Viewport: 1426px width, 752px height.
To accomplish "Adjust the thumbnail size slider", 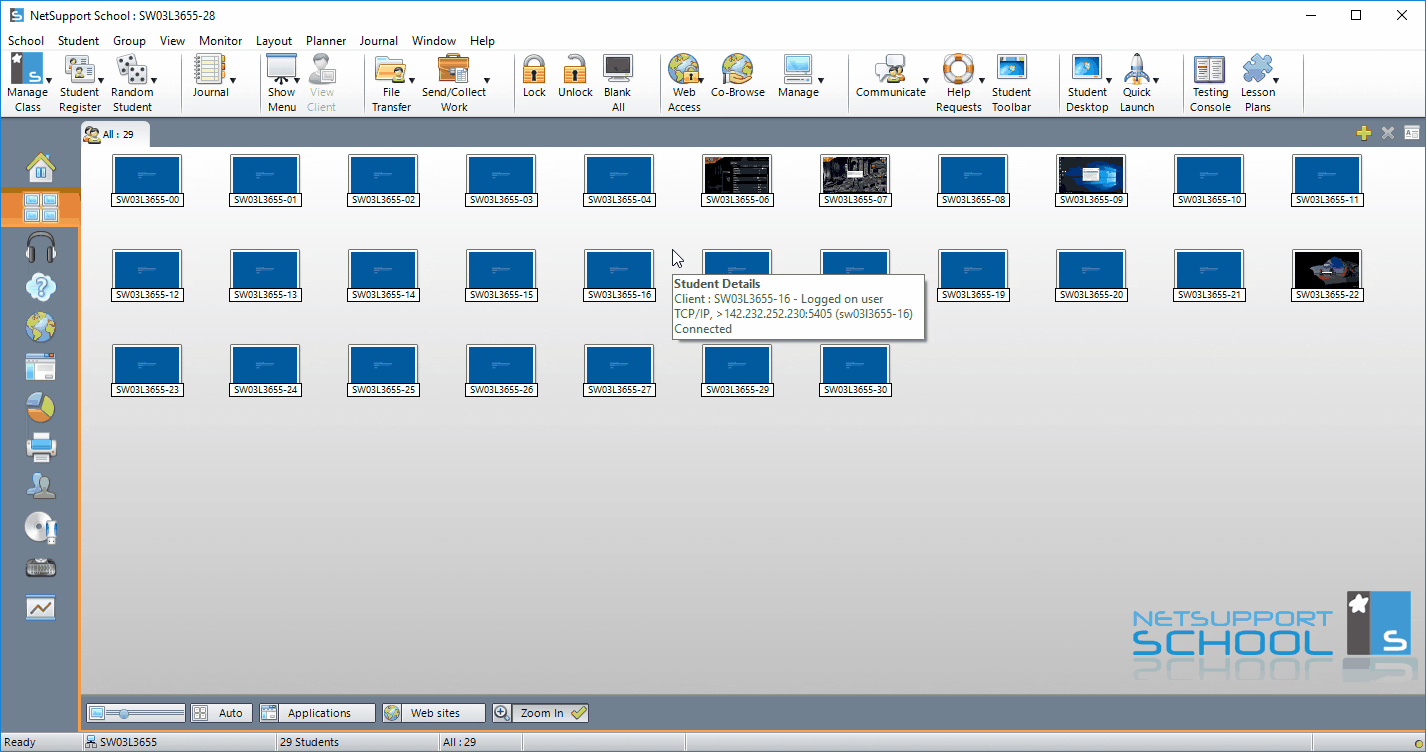I will [x=124, y=713].
